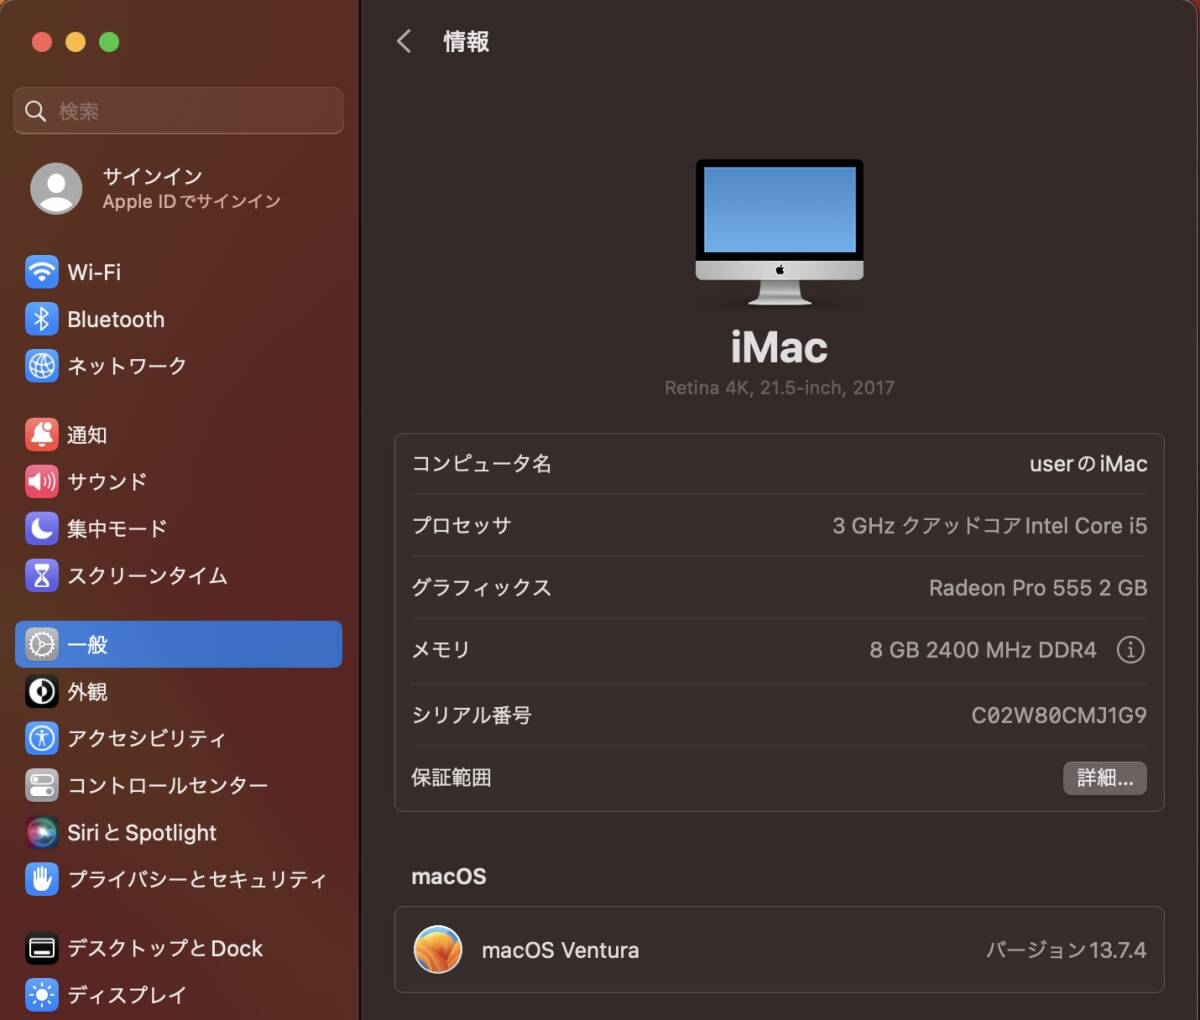Click the メモリ label
This screenshot has width=1200, height=1020.
441,650
